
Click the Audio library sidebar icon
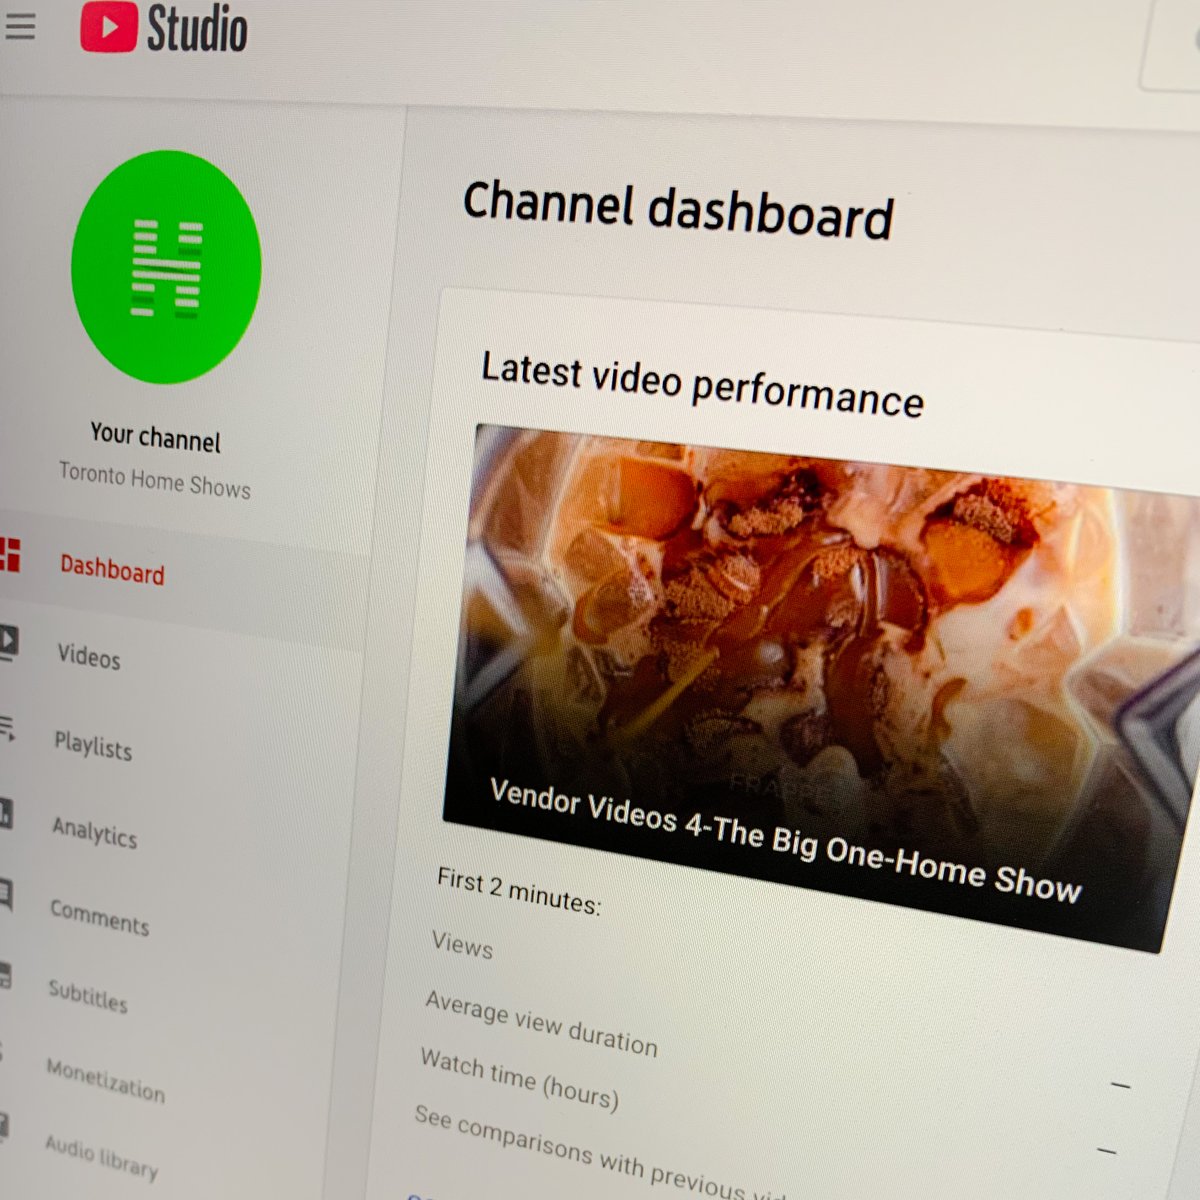pos(3,1127)
